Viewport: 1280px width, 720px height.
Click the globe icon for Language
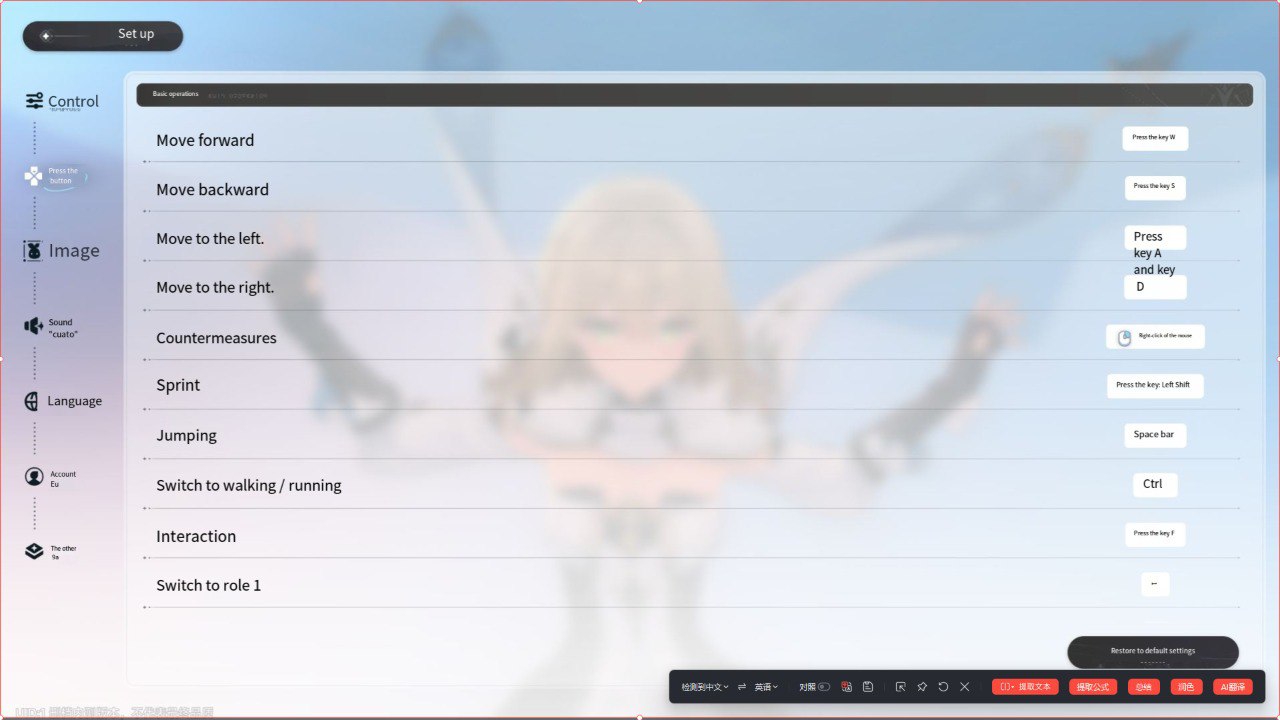pyautogui.click(x=33, y=401)
